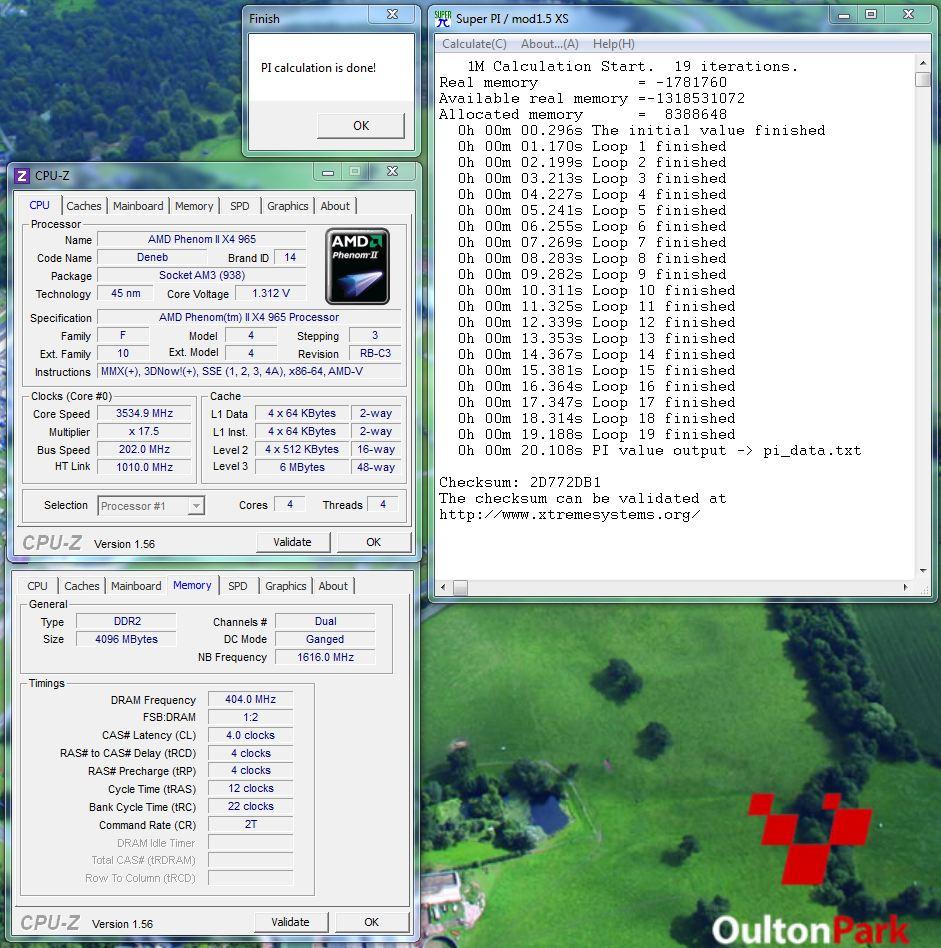Viewport: 941px width, 948px height.
Task: Select CPU tab in lower CPU-Z window
Action: pos(37,586)
